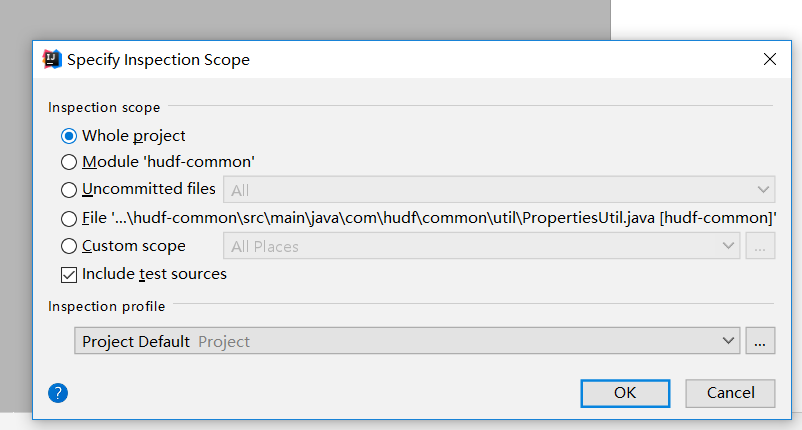Open help via the blue question mark icon

click(x=58, y=393)
